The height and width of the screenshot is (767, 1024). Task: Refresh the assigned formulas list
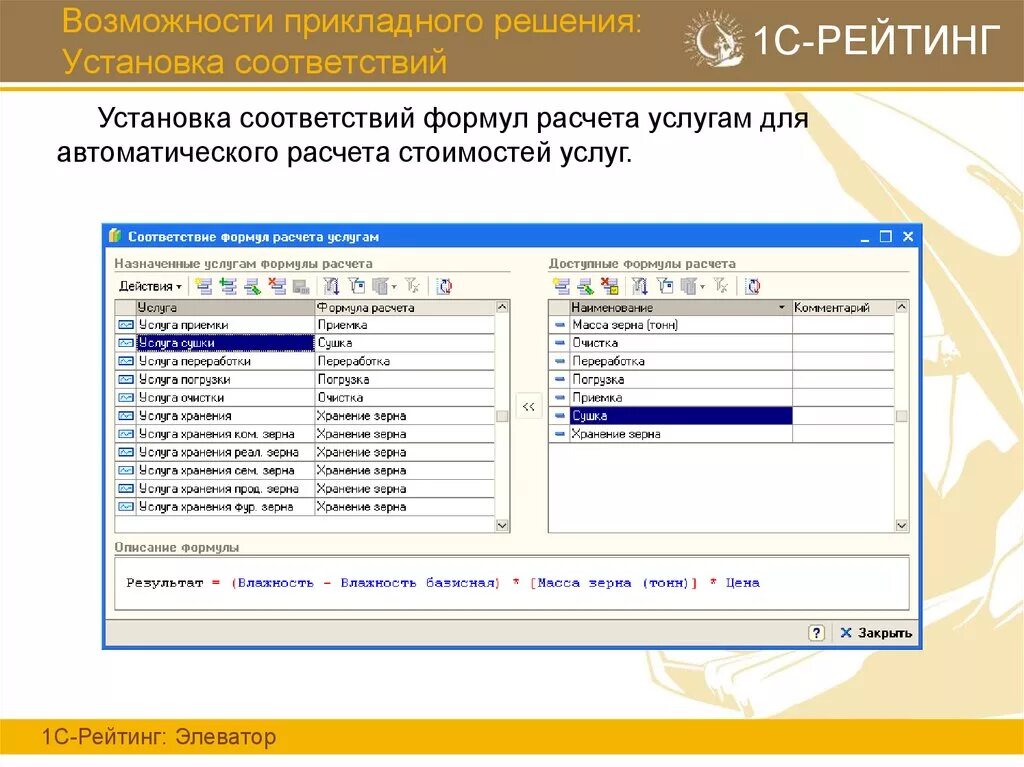coord(445,286)
